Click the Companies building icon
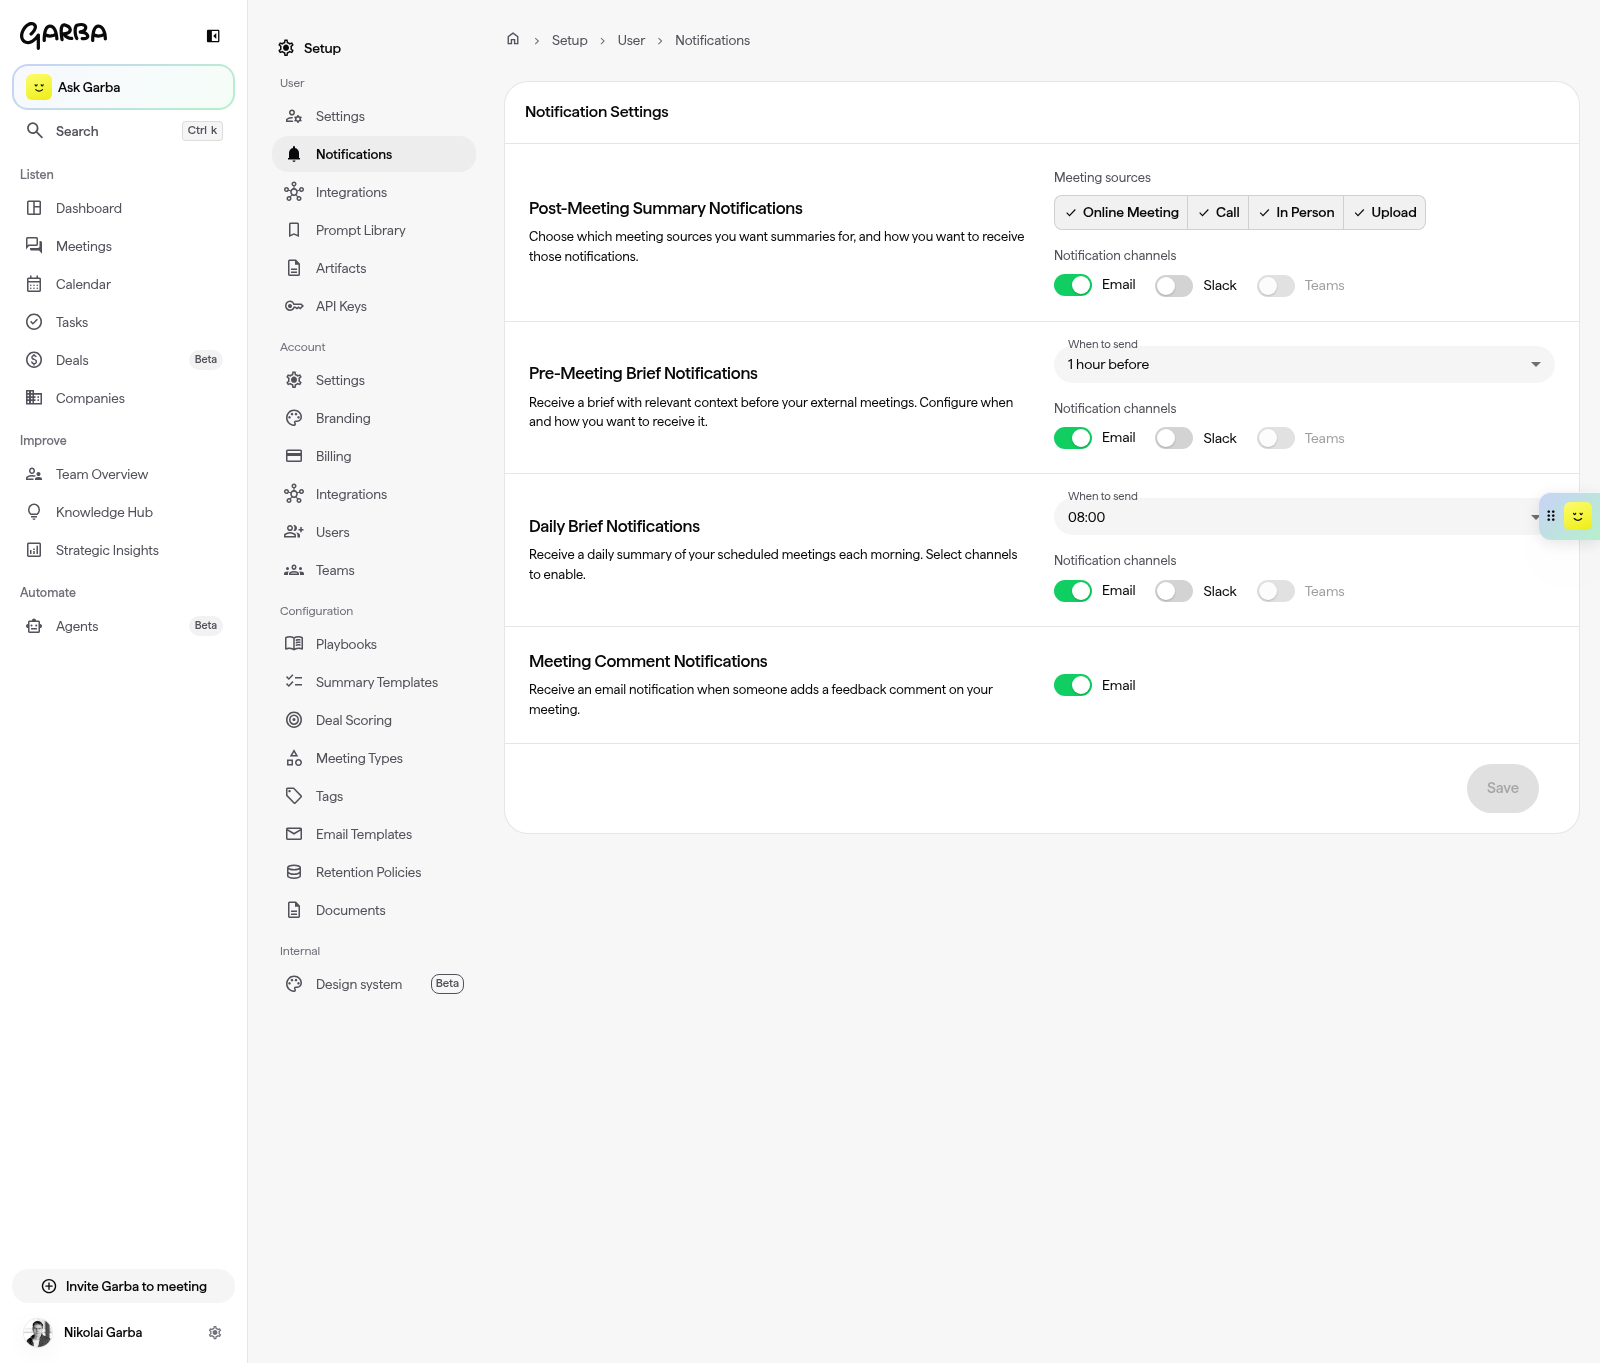This screenshot has height=1363, width=1600. 34,398
